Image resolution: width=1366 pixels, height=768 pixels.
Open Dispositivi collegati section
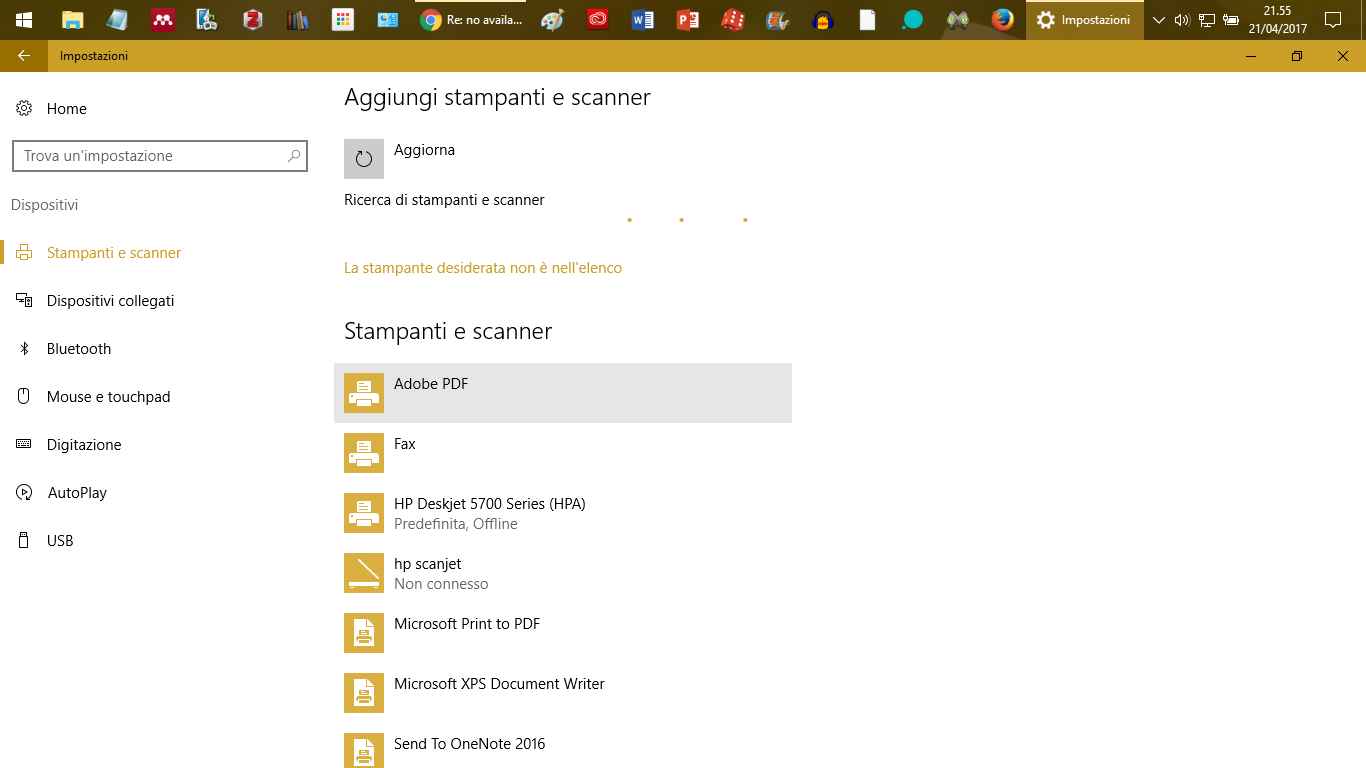pyautogui.click(x=110, y=301)
